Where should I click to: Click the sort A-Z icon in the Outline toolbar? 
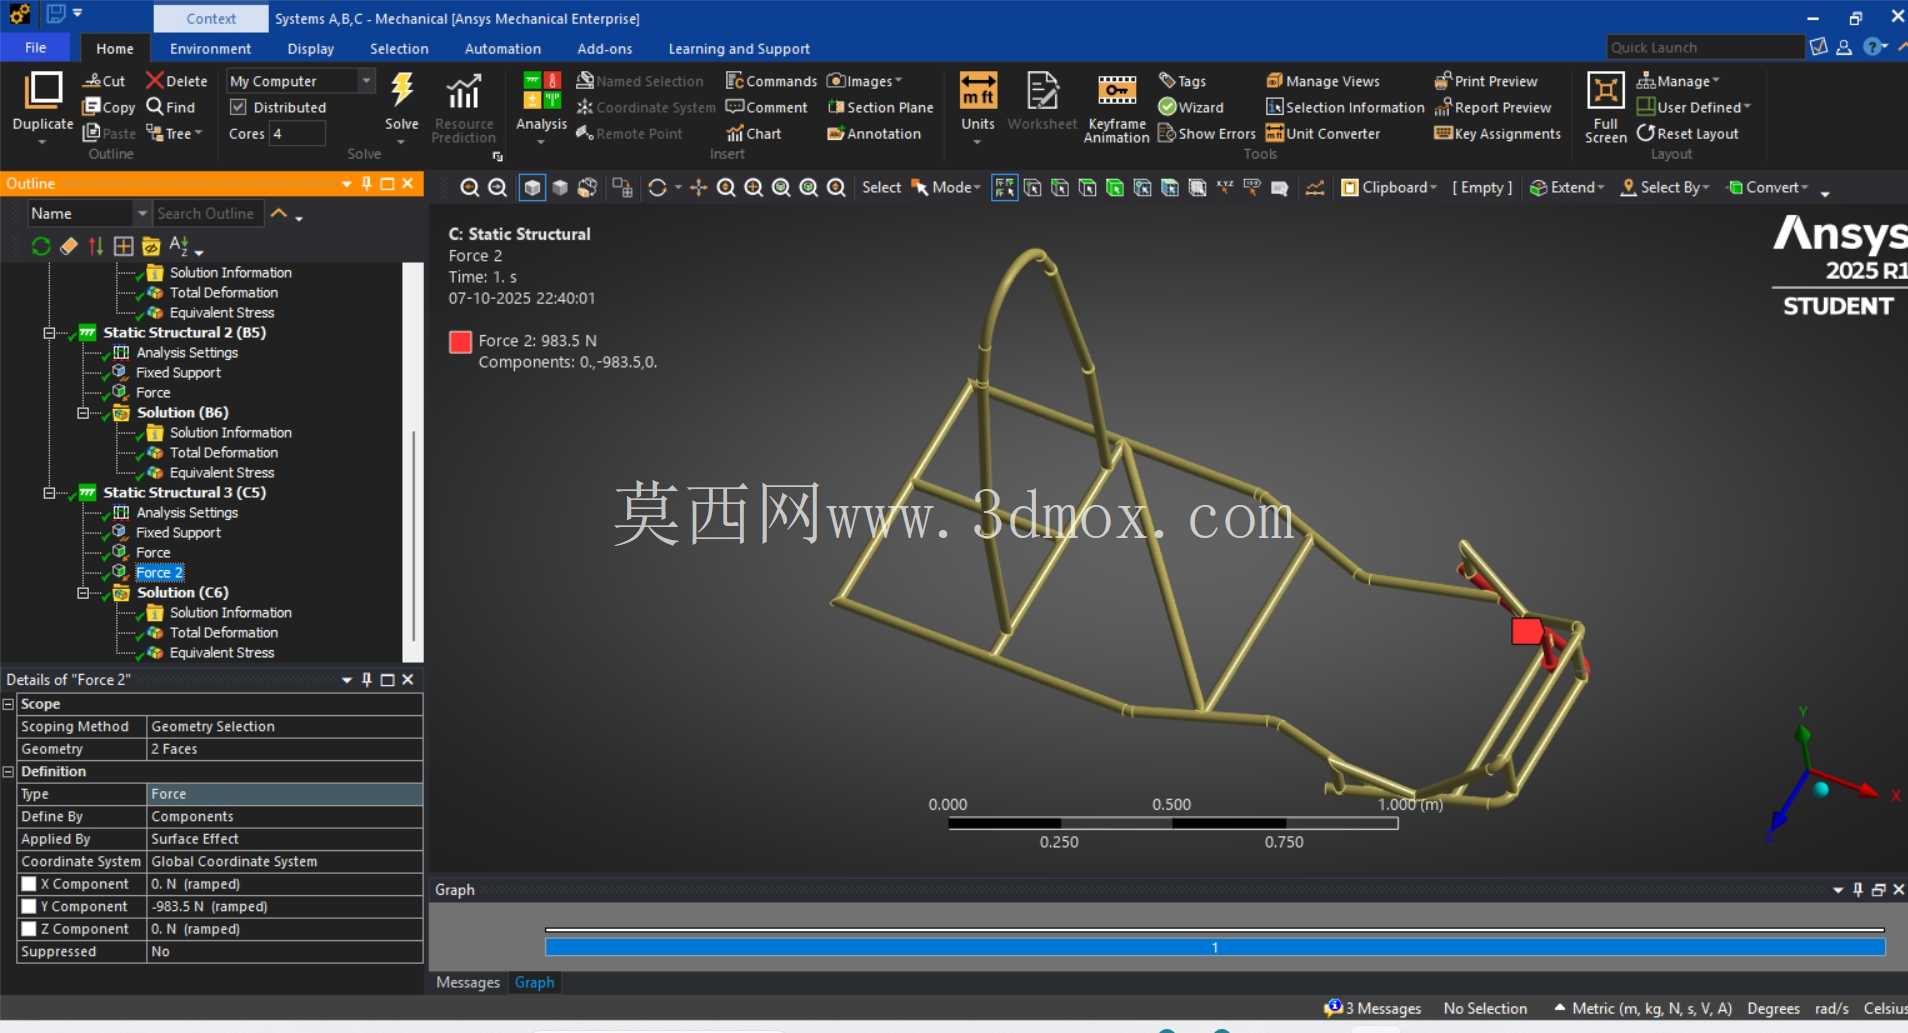pos(179,246)
